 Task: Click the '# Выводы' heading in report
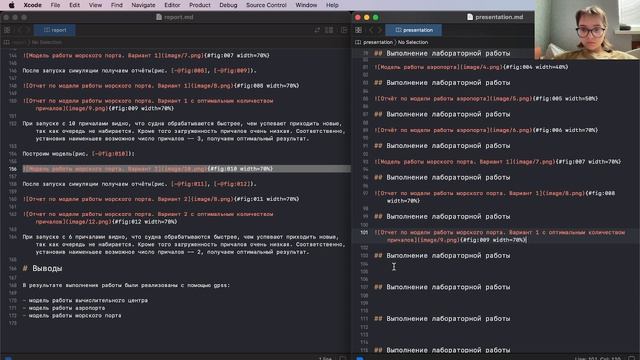coord(42,268)
